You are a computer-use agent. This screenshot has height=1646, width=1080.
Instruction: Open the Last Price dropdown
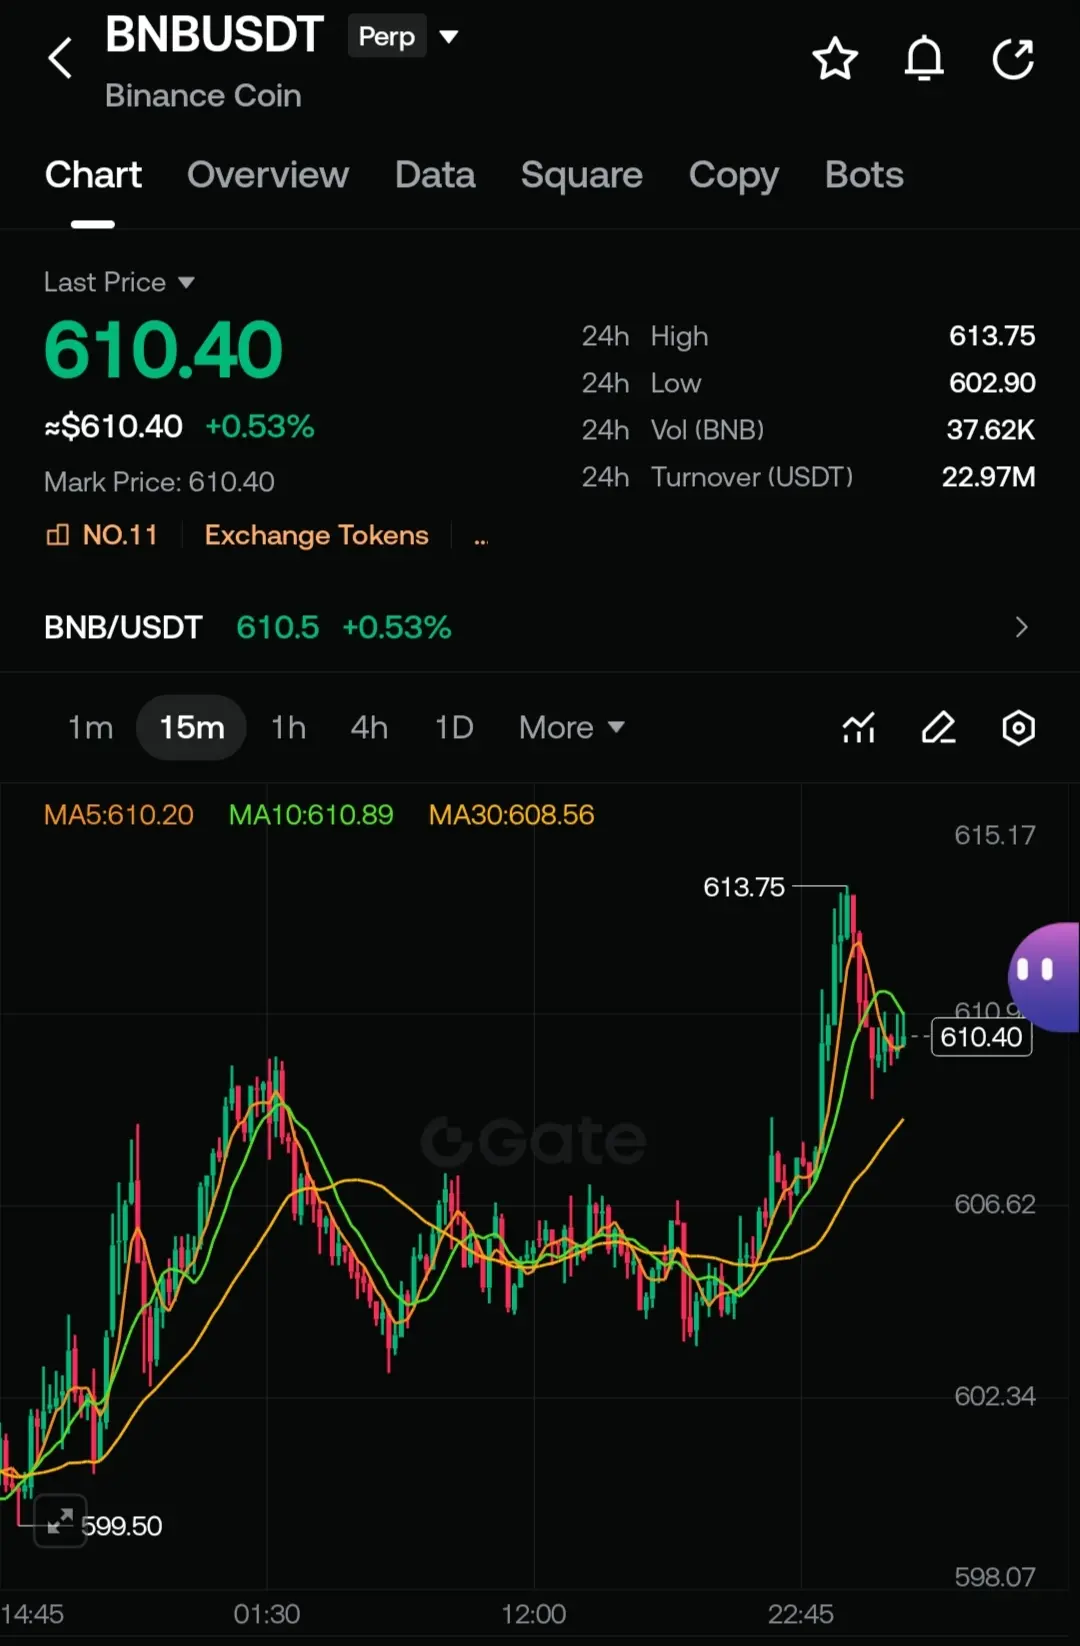[119, 282]
